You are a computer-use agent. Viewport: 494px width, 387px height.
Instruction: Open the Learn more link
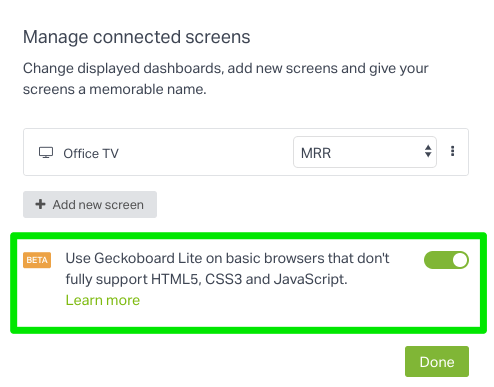pos(103,300)
